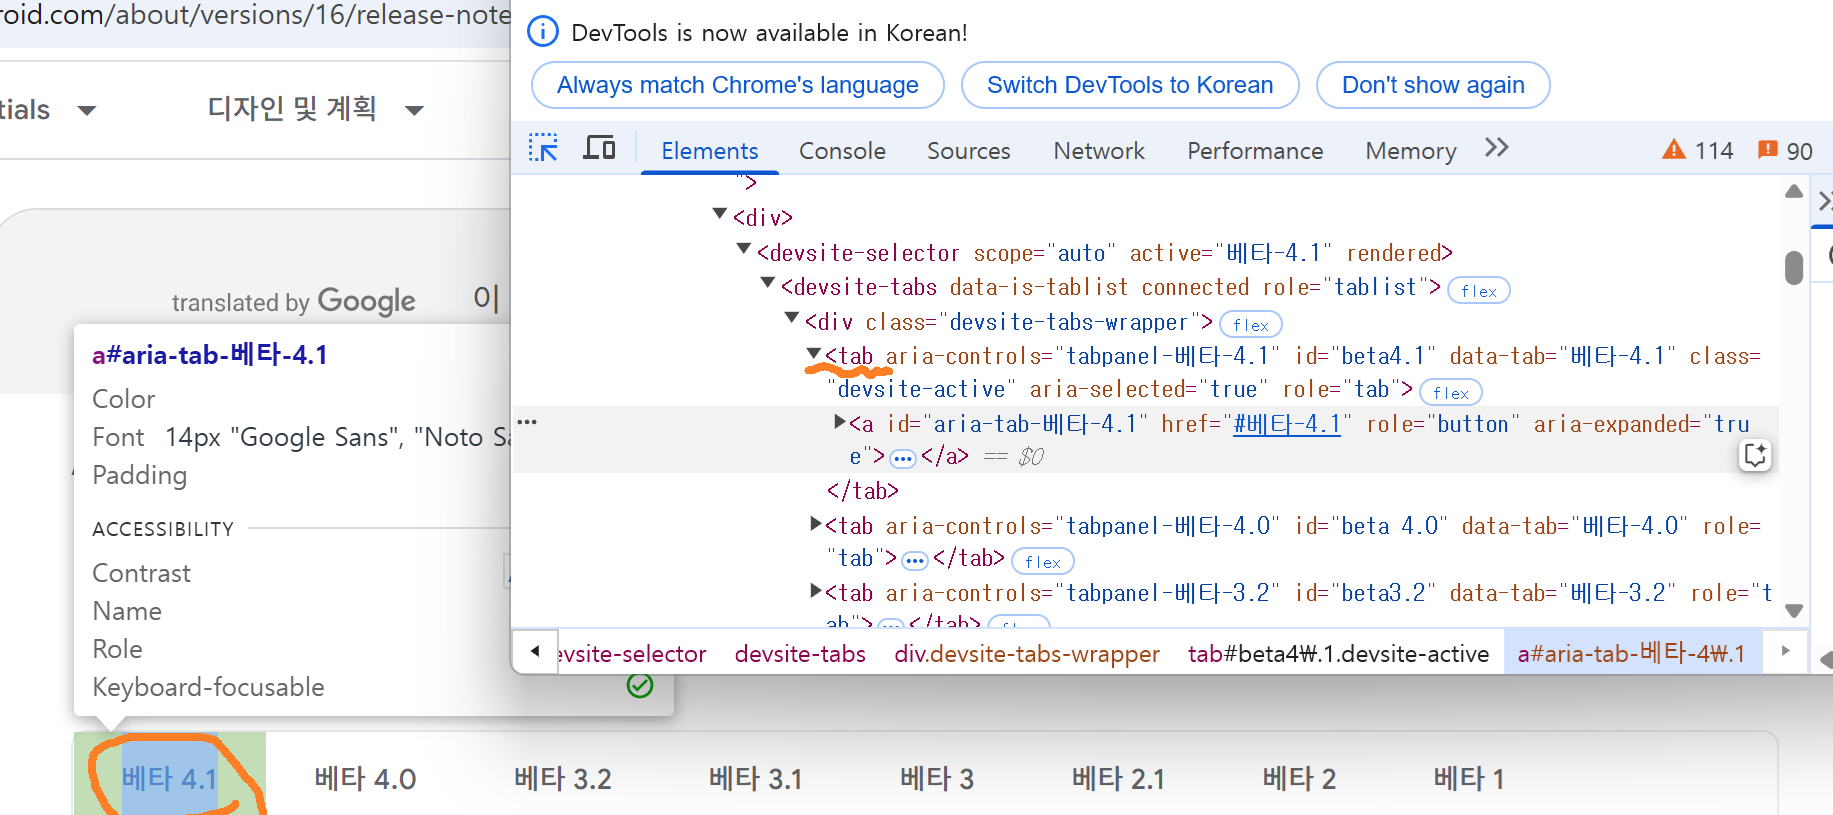Select the 베타 2 page tab
This screenshot has width=1833, height=815.
click(1299, 779)
